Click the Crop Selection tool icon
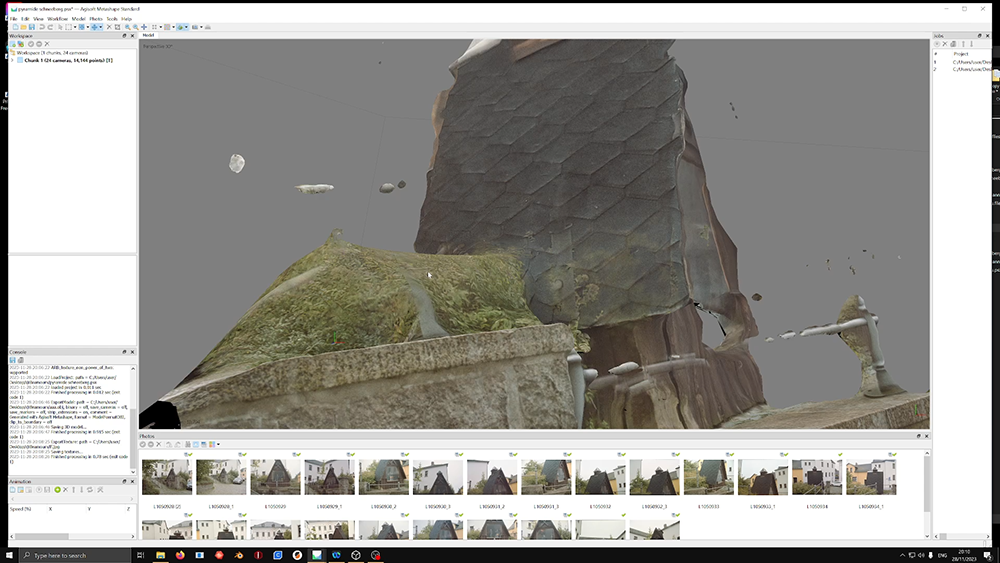Viewport: 1000px width, 563px height. click(117, 27)
